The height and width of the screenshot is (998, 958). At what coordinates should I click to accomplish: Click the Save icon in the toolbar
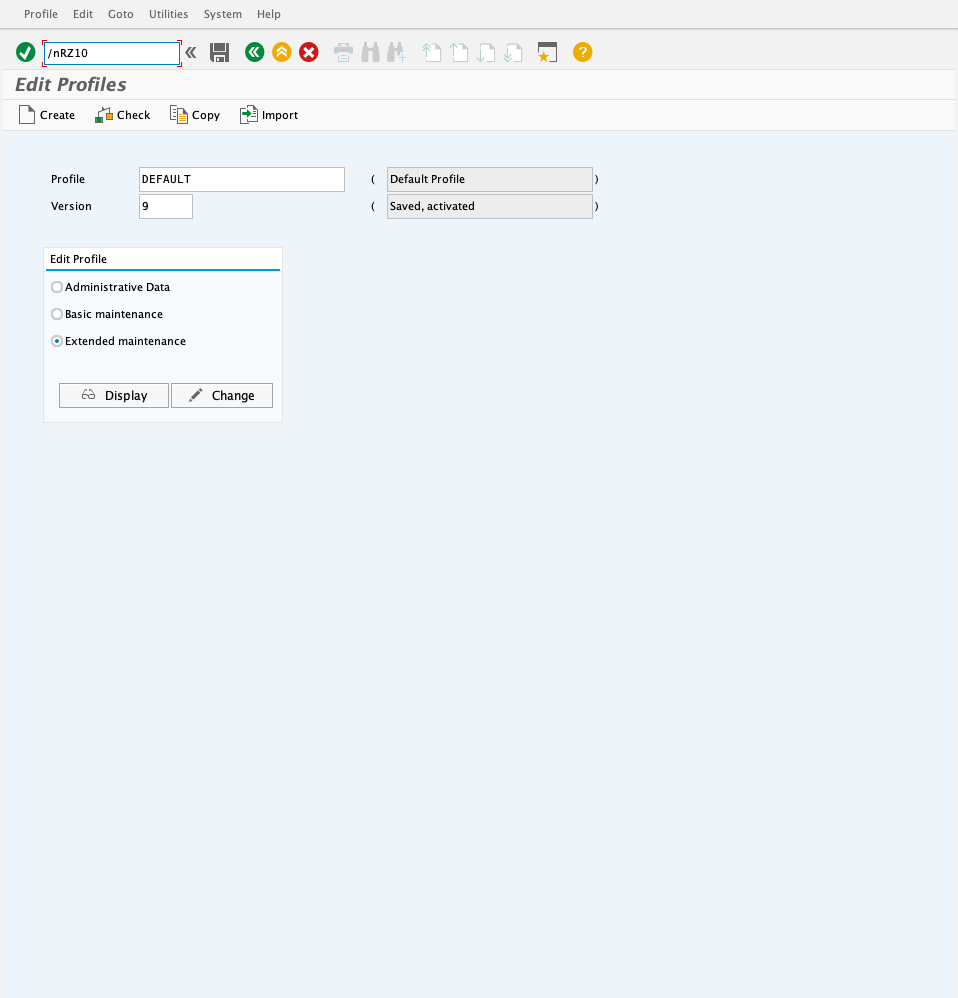(220, 52)
